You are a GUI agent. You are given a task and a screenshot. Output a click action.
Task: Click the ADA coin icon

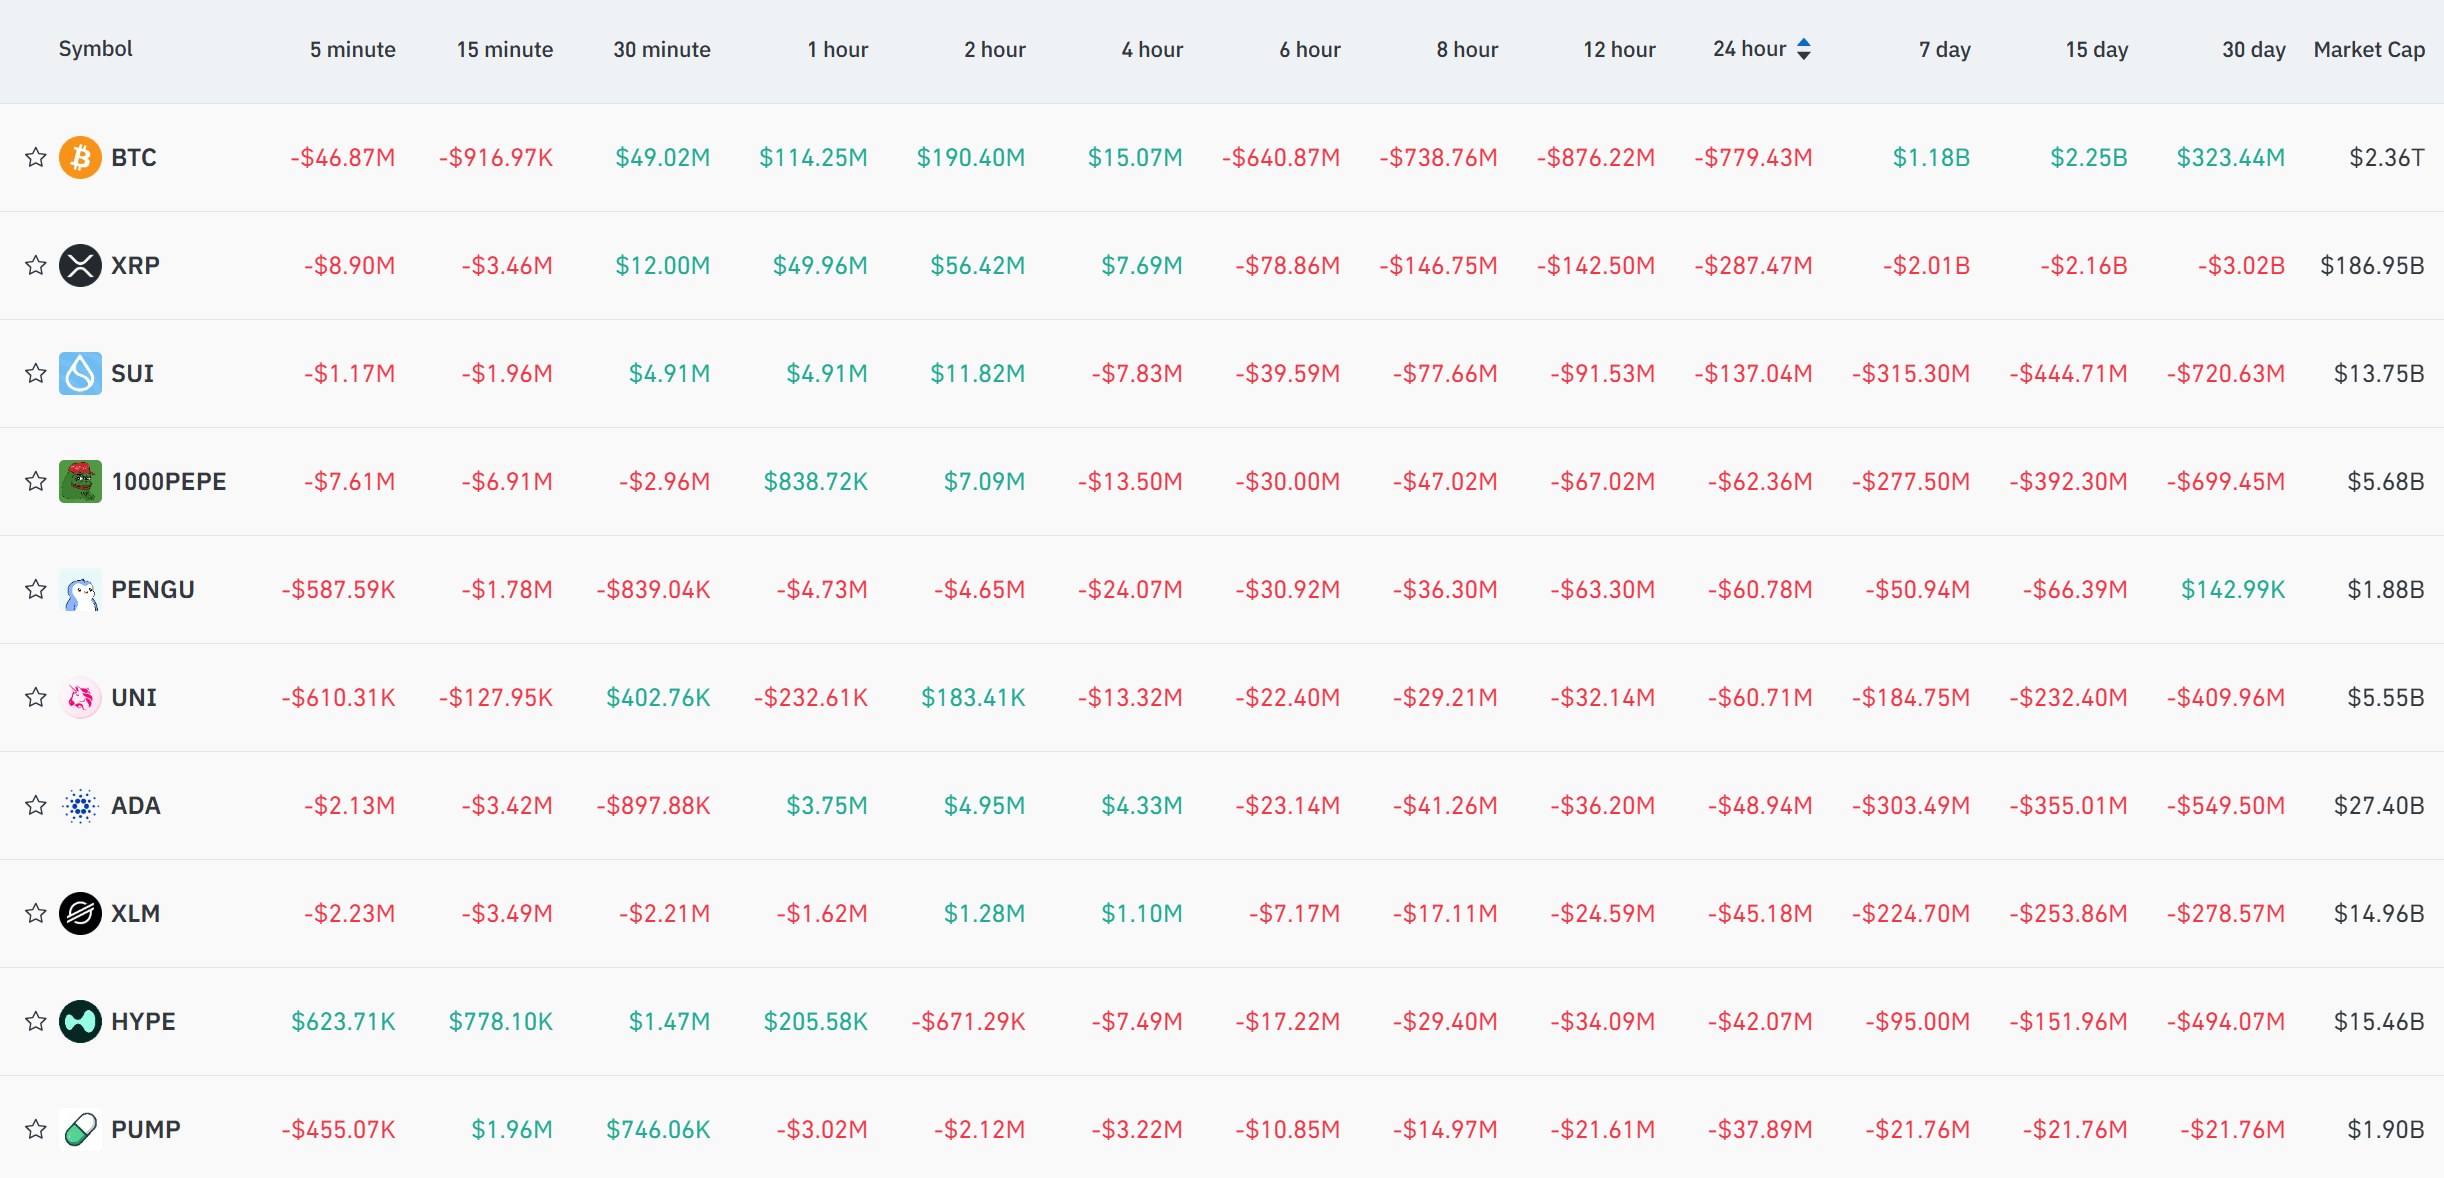click(80, 805)
